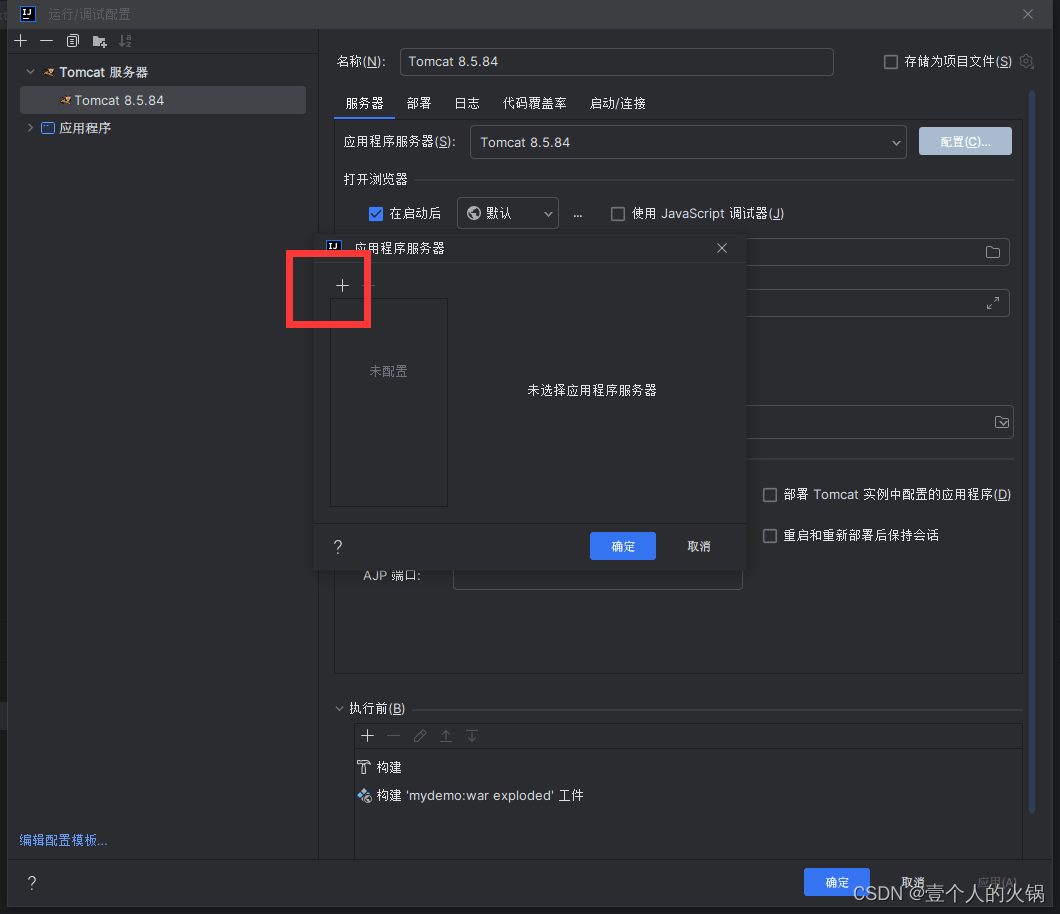This screenshot has width=1060, height=914.
Task: Collapse the before launch section
Action: [x=339, y=708]
